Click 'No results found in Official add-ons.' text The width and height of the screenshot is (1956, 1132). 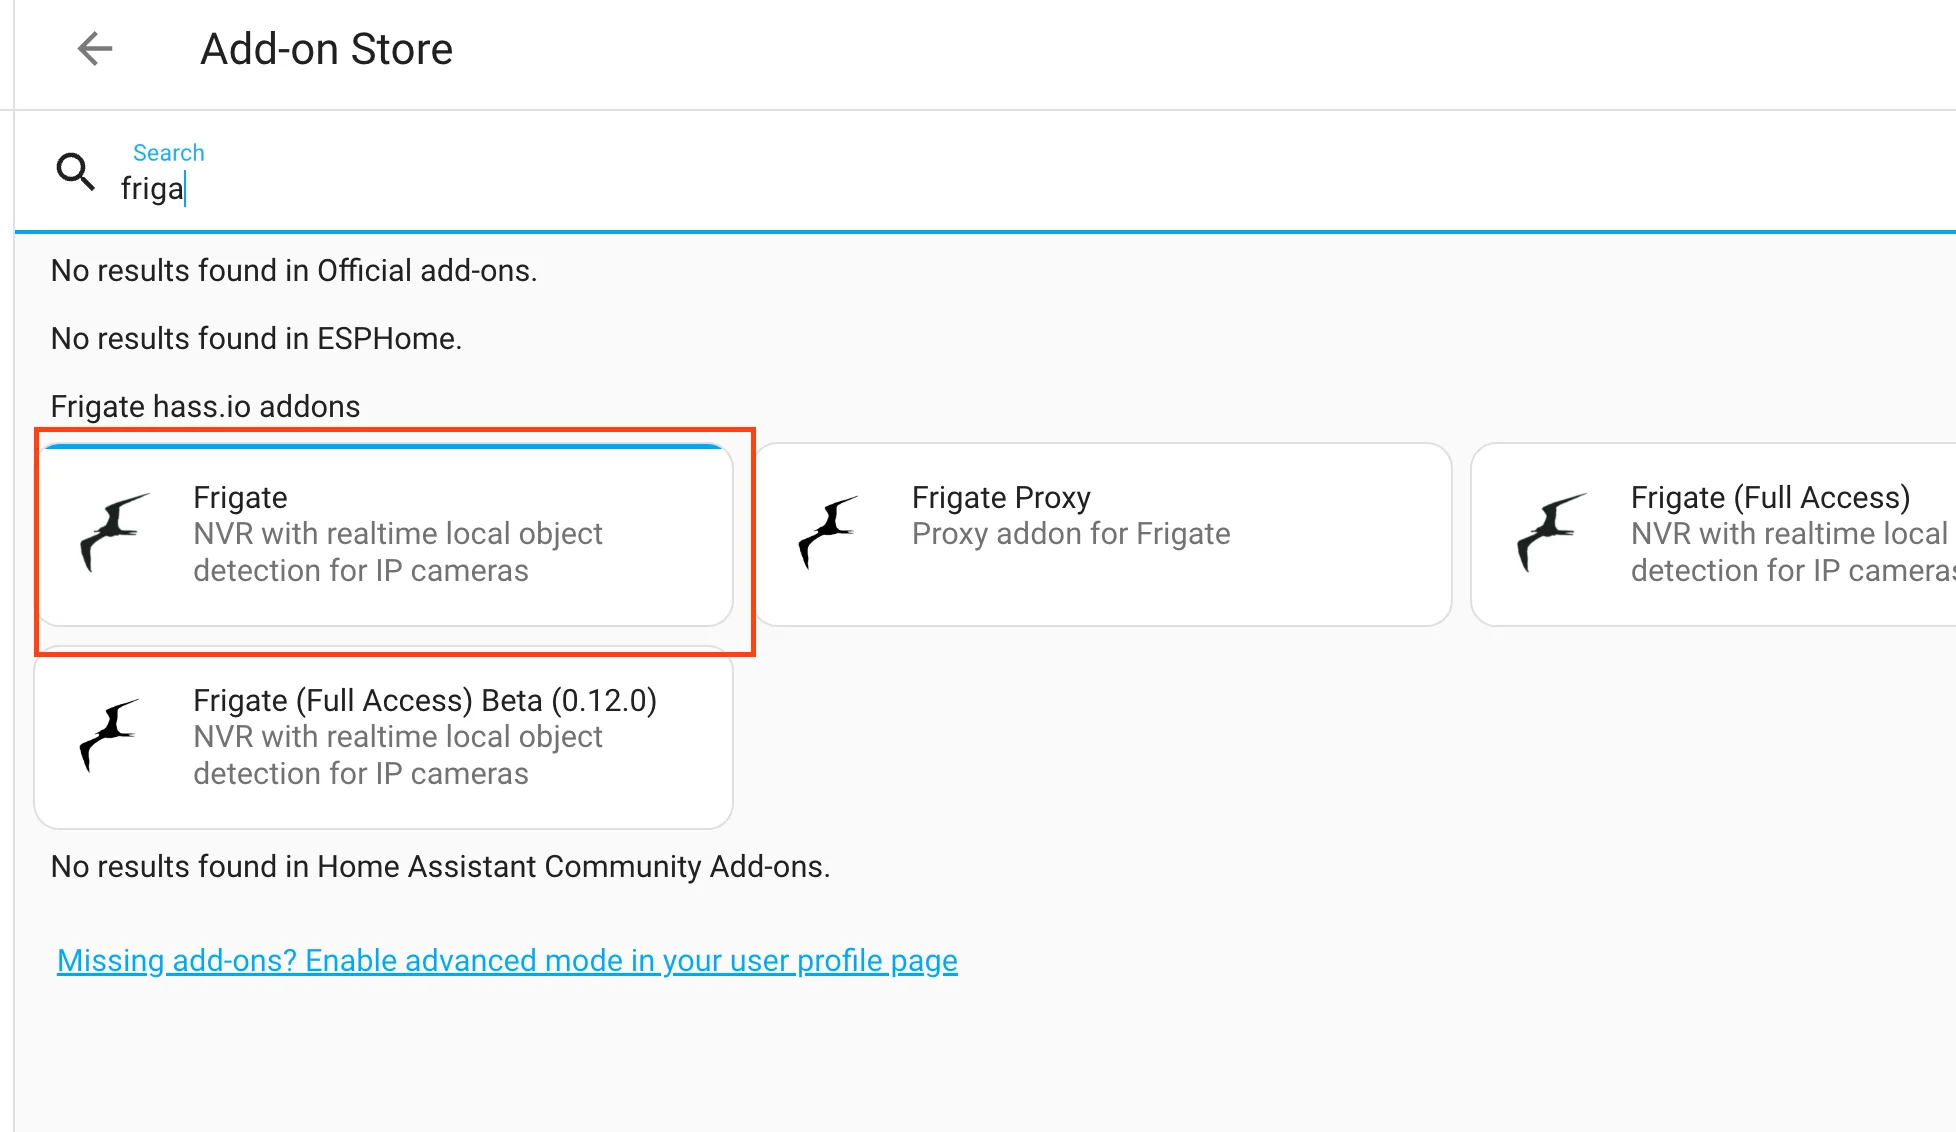coord(294,270)
